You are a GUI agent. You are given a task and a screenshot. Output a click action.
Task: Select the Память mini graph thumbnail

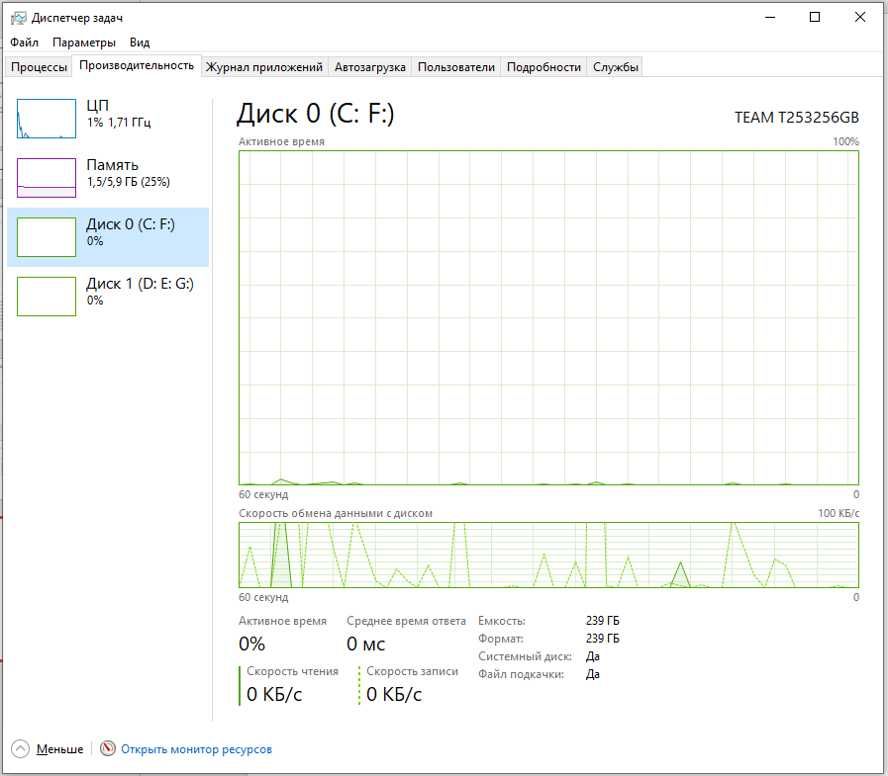click(x=46, y=178)
